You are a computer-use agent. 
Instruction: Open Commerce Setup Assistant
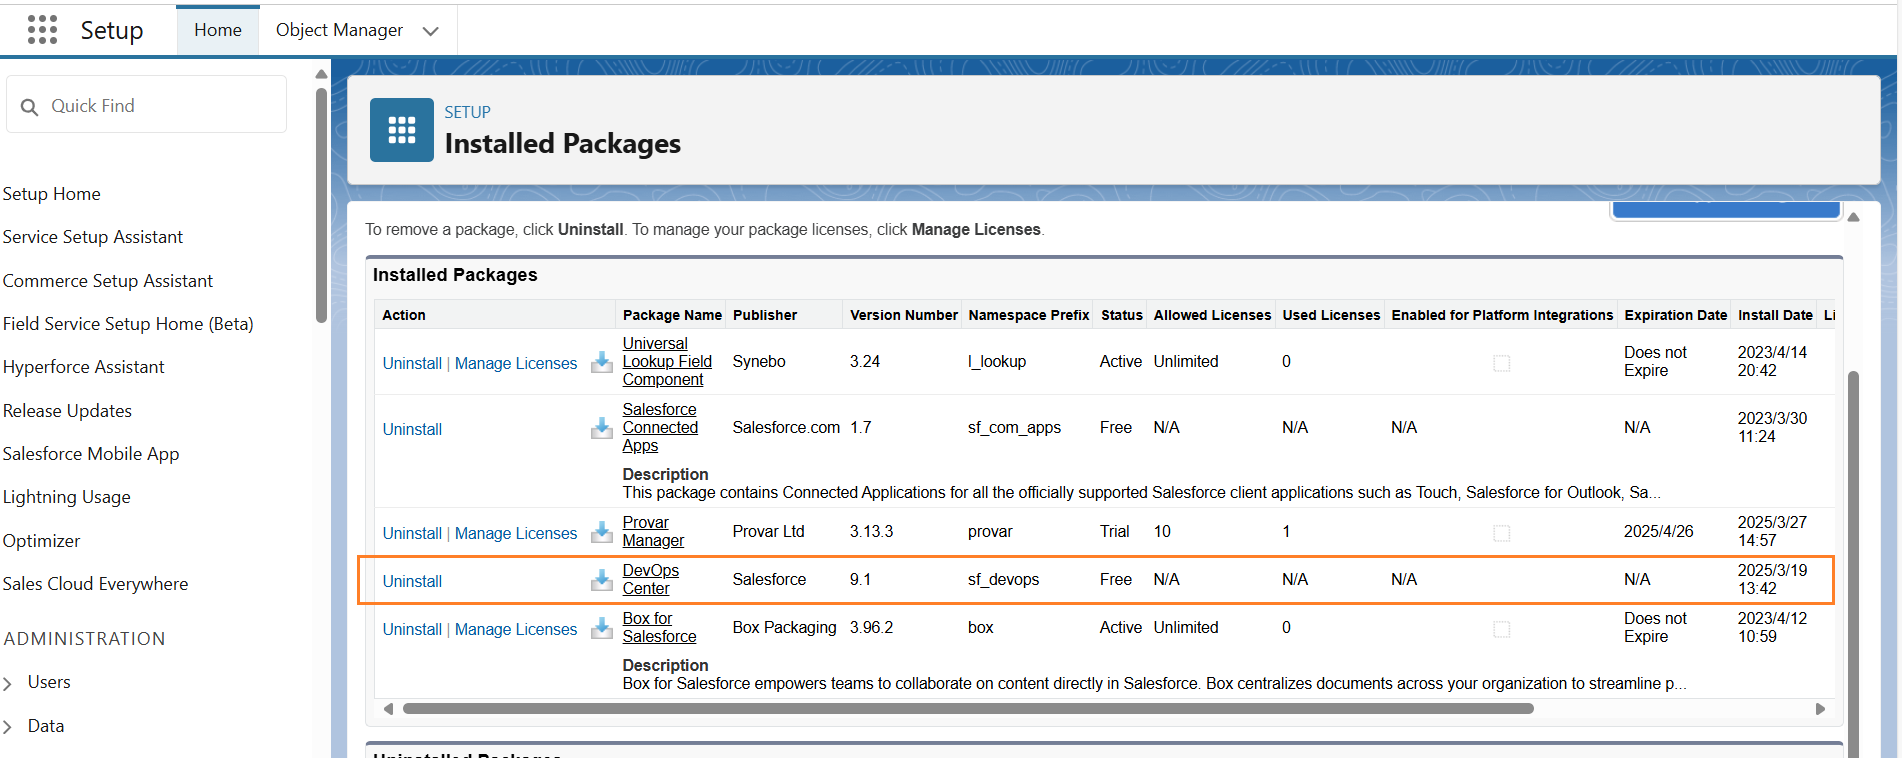point(108,281)
